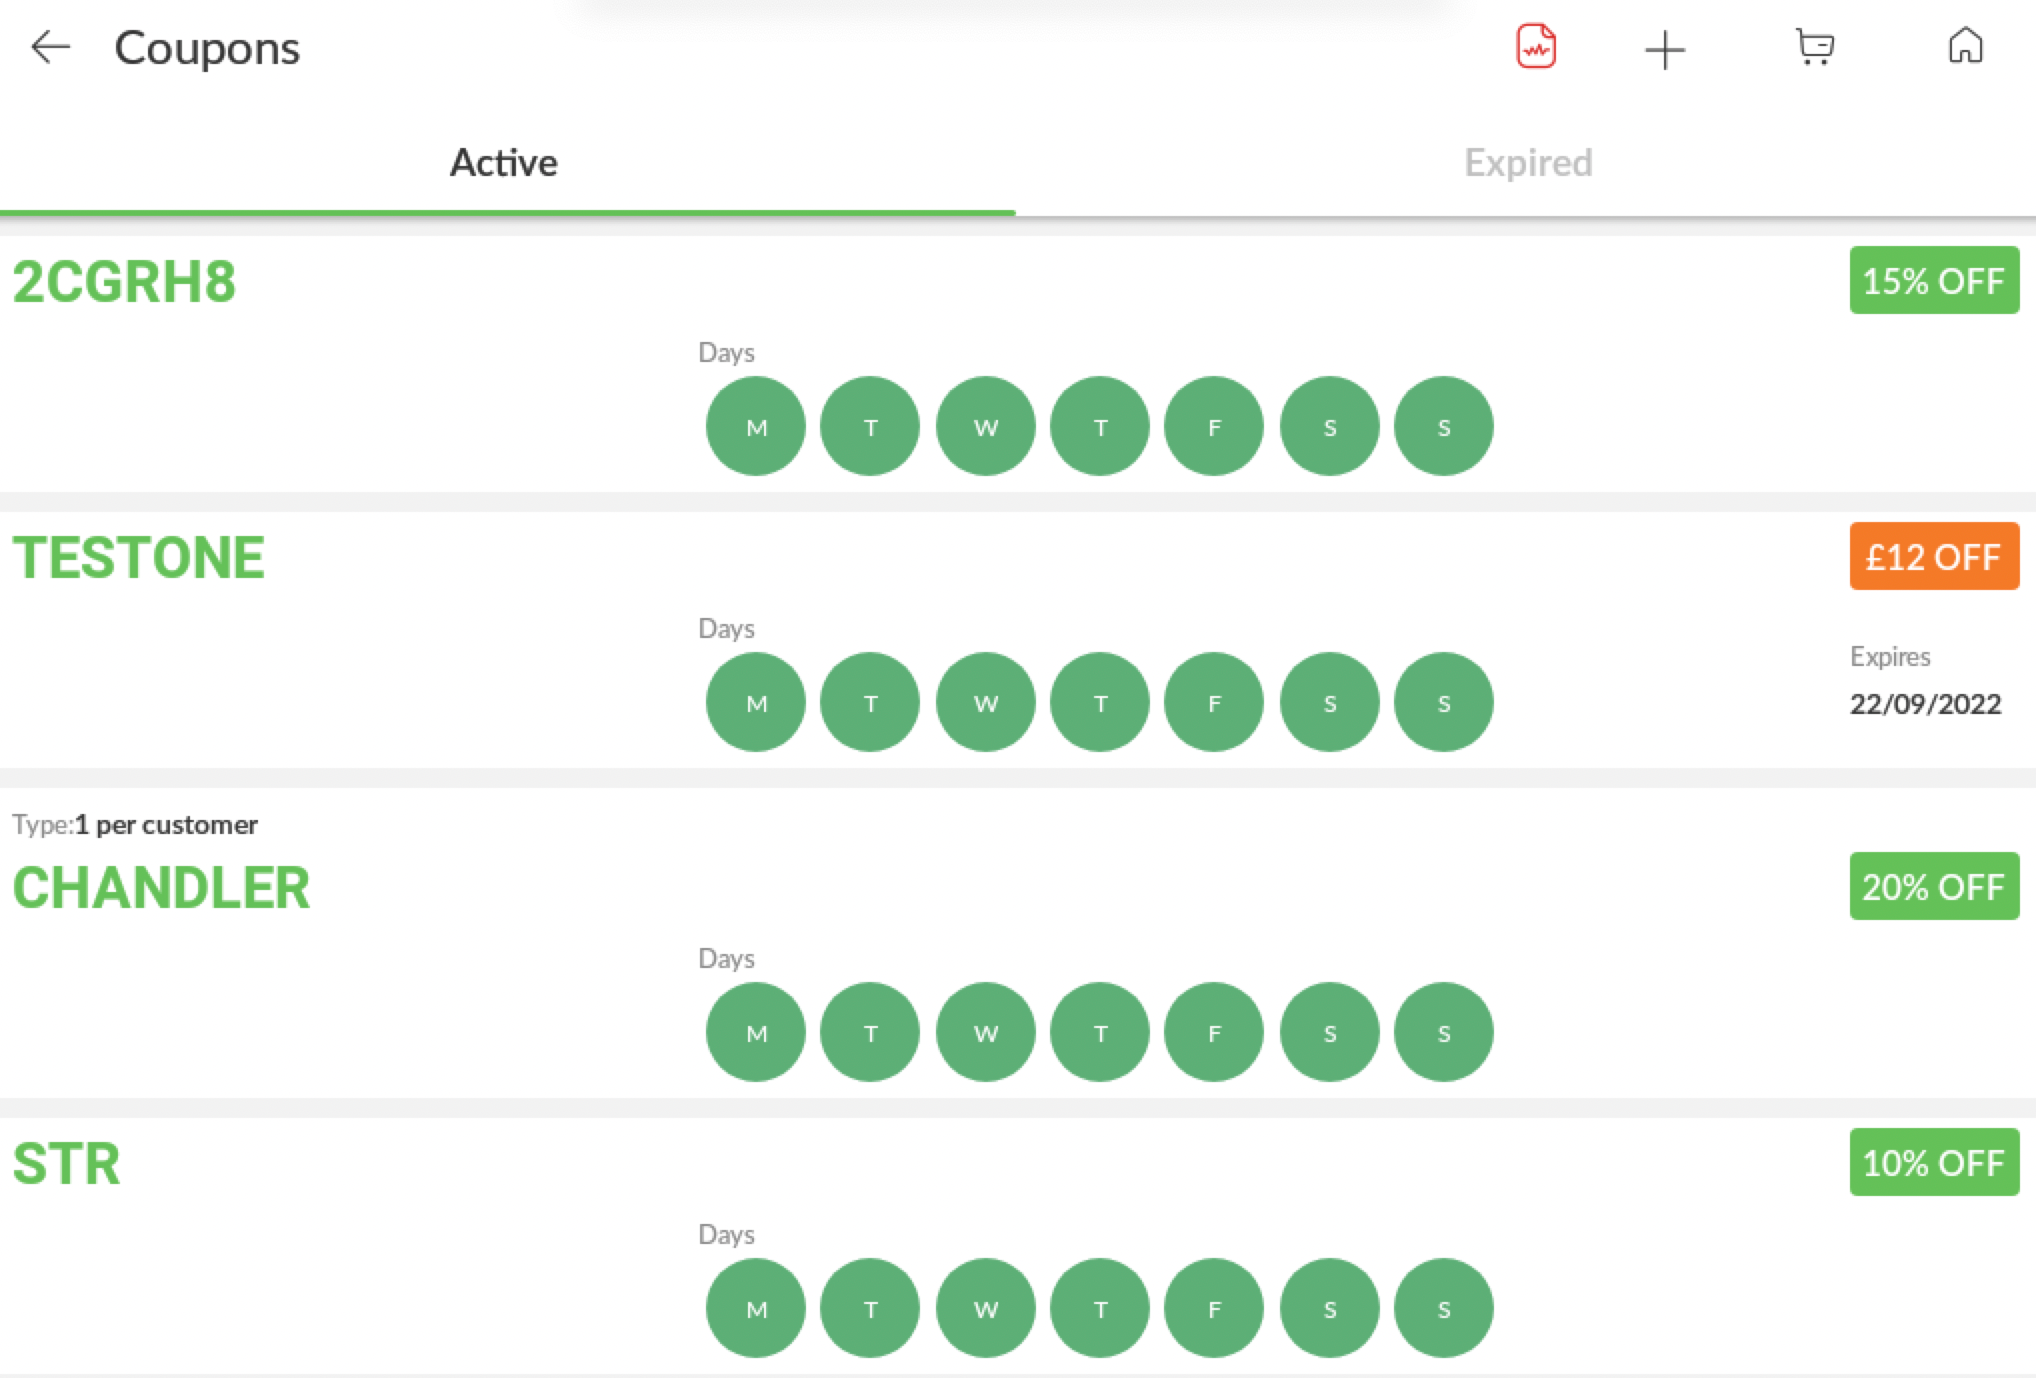Switch to the Expired tab
Image resolution: width=2036 pixels, height=1378 pixels.
(x=1527, y=163)
